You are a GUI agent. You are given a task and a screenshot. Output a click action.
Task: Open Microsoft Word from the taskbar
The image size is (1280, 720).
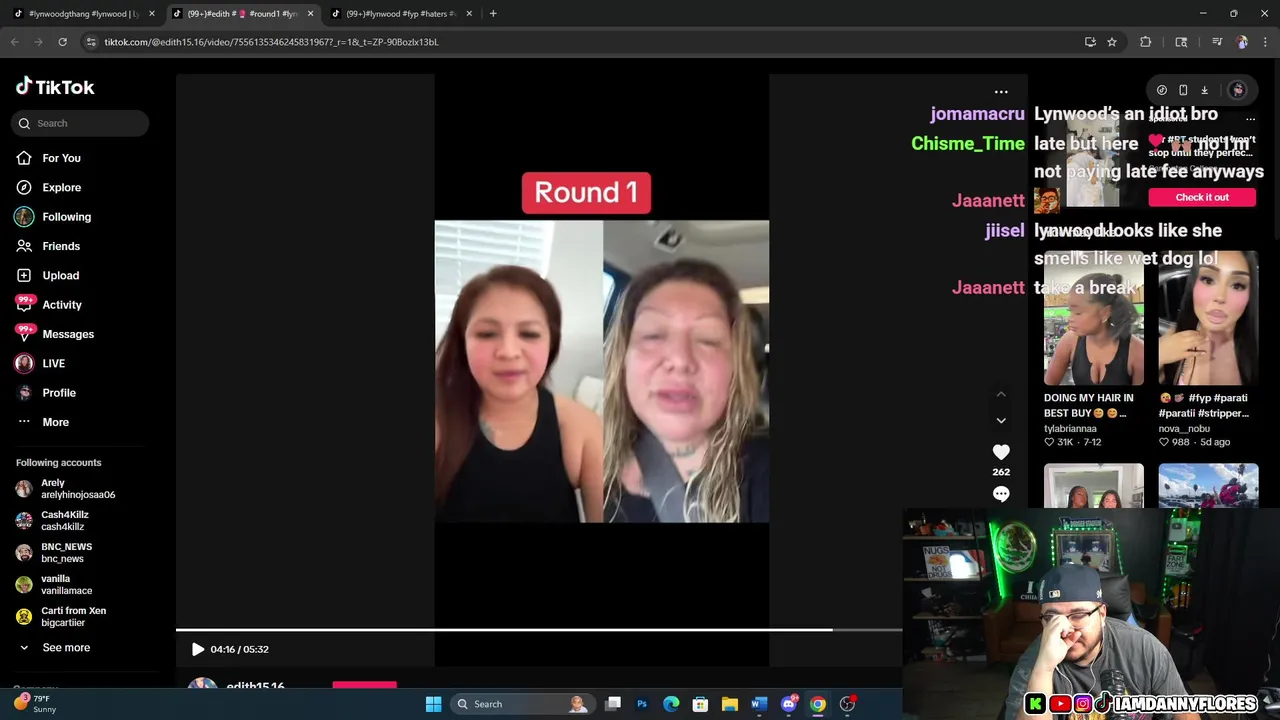759,704
